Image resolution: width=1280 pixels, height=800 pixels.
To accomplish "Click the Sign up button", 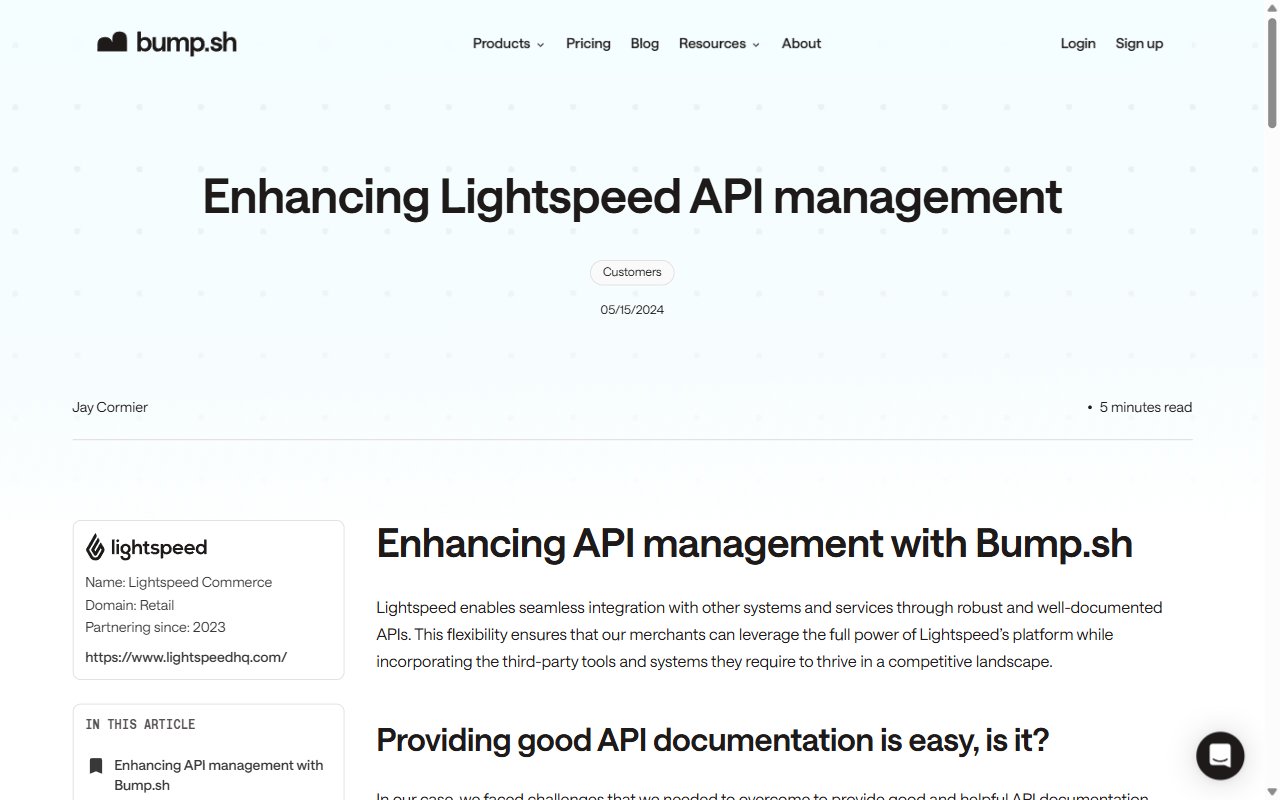I will tap(1139, 43).
